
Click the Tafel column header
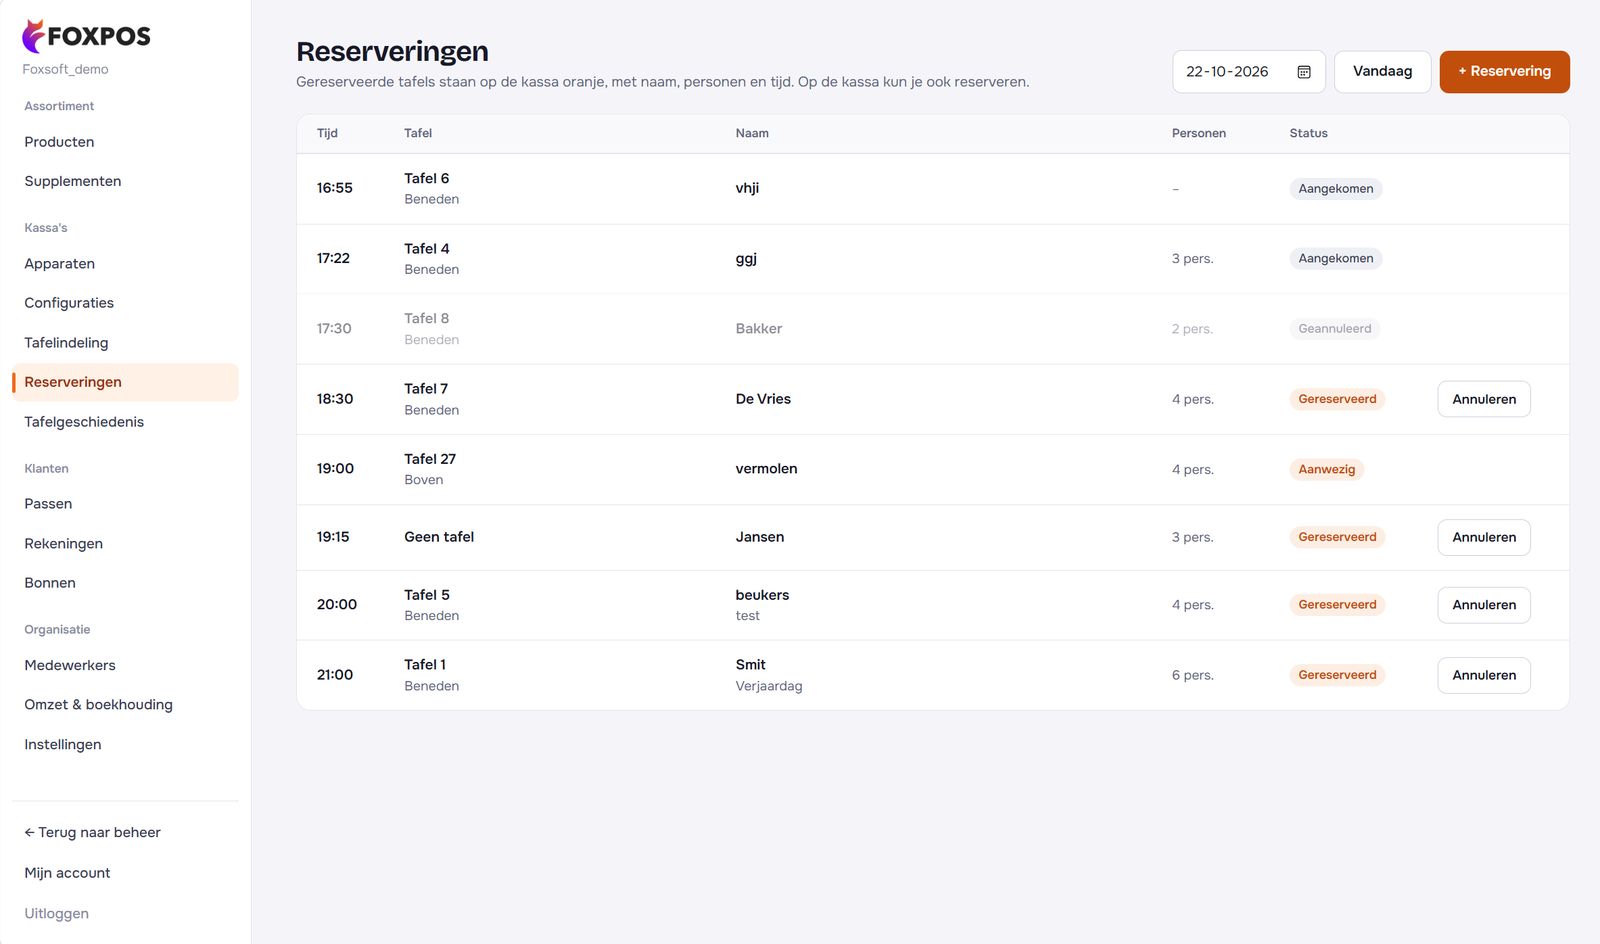click(418, 133)
